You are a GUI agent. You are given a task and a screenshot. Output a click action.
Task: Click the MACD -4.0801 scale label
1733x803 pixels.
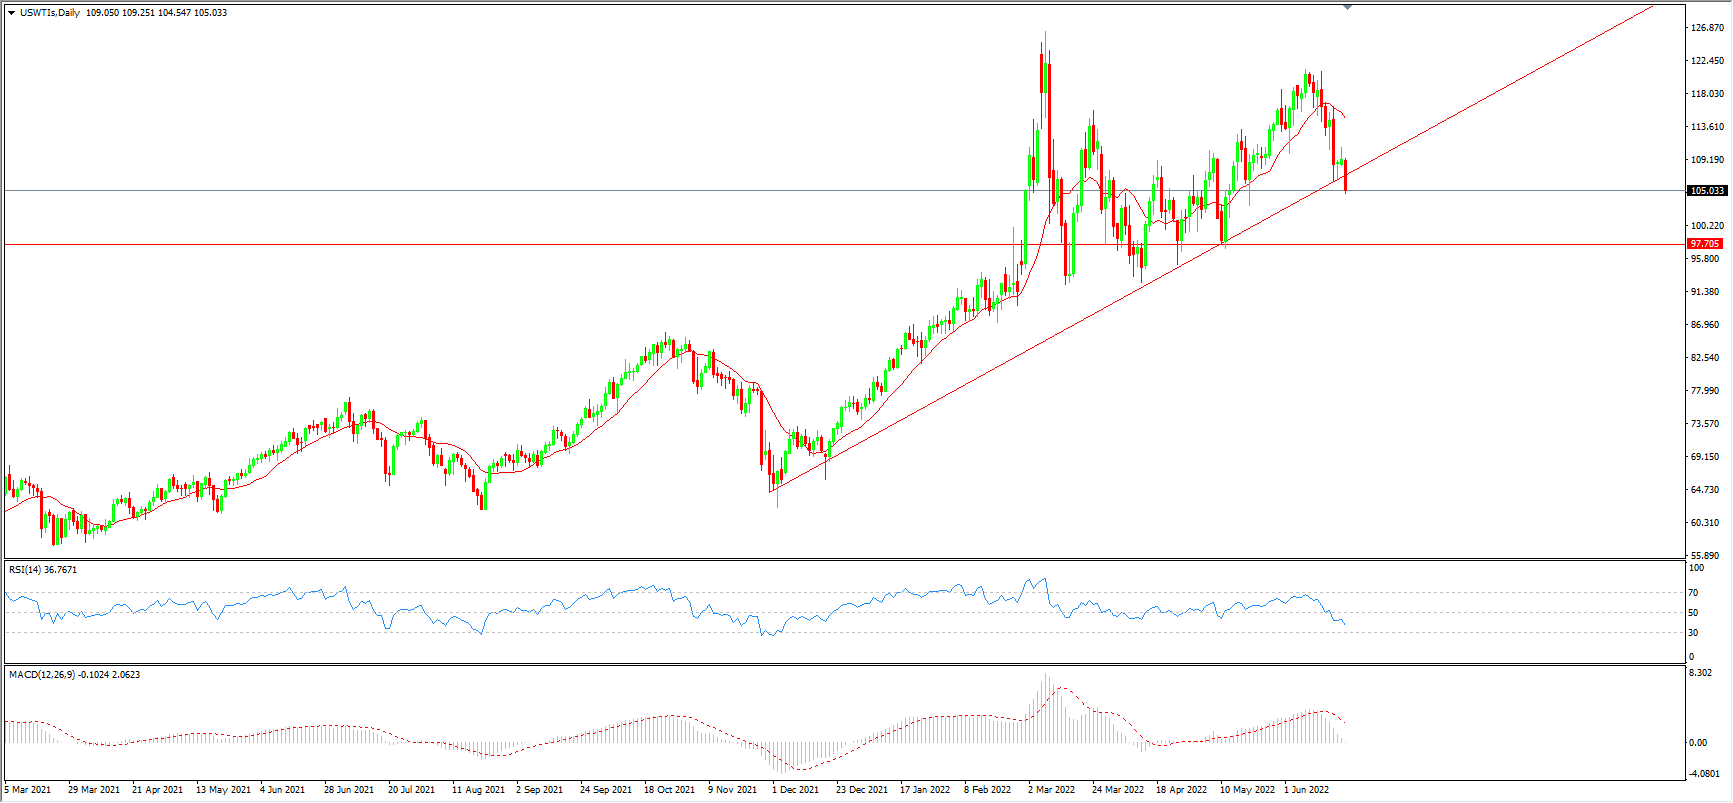point(1704,774)
